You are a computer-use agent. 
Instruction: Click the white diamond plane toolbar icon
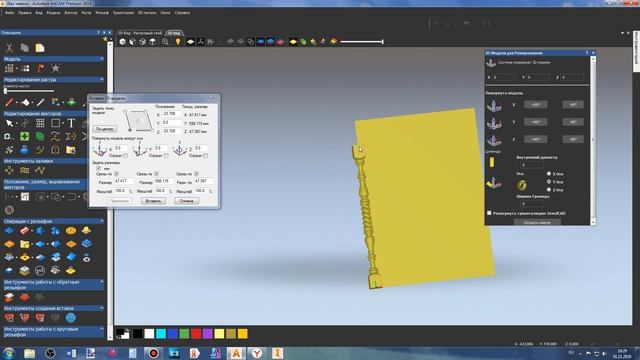pos(191,42)
